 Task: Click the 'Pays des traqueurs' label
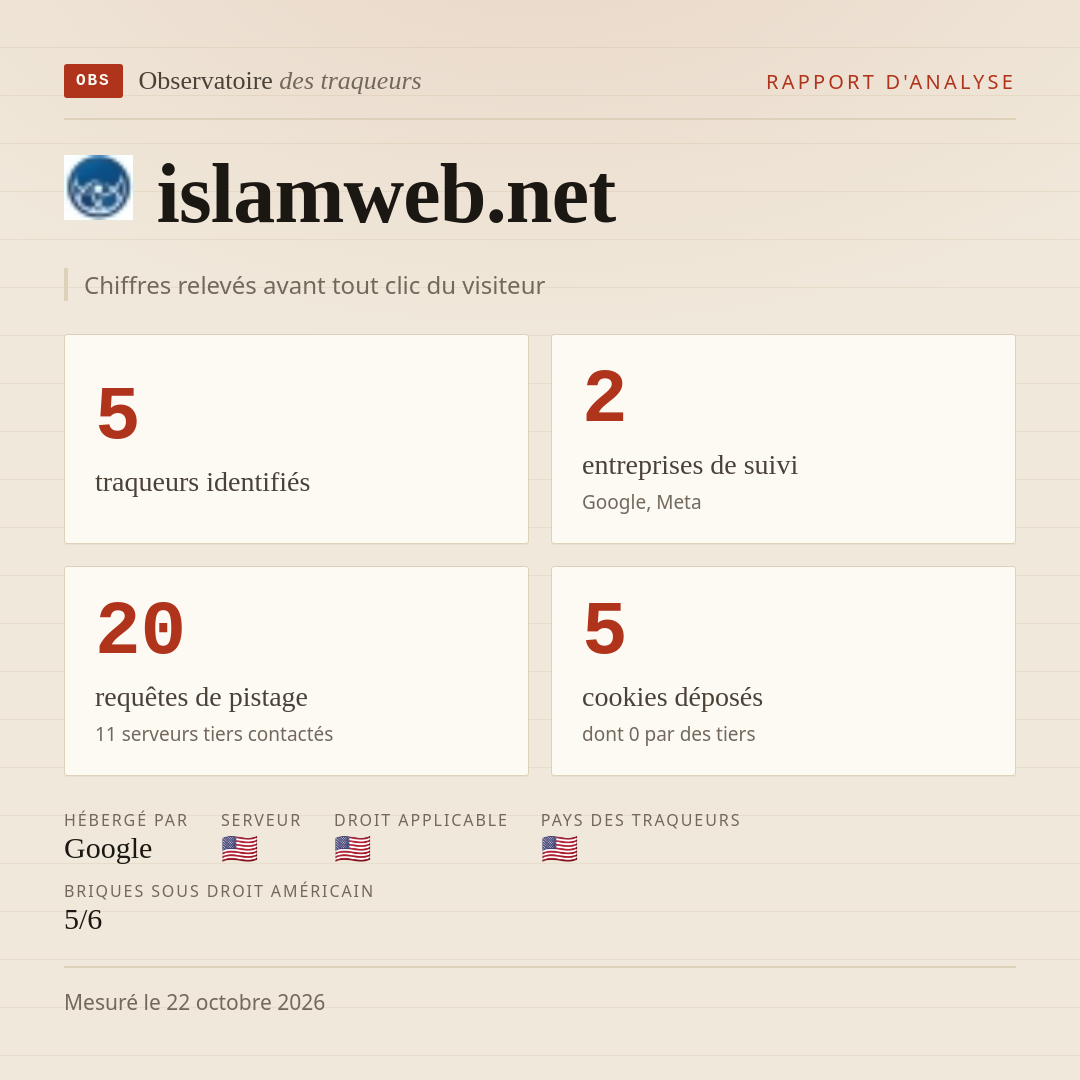click(641, 820)
